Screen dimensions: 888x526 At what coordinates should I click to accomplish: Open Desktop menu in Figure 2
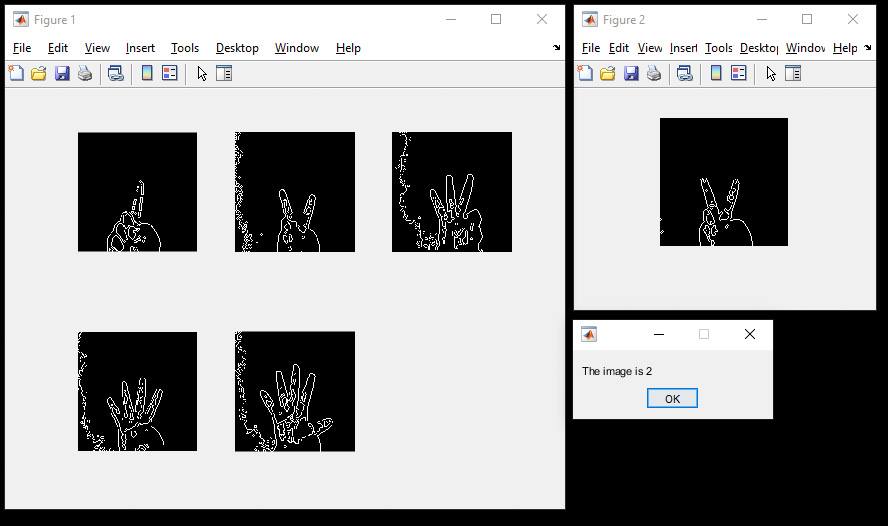pyautogui.click(x=759, y=48)
